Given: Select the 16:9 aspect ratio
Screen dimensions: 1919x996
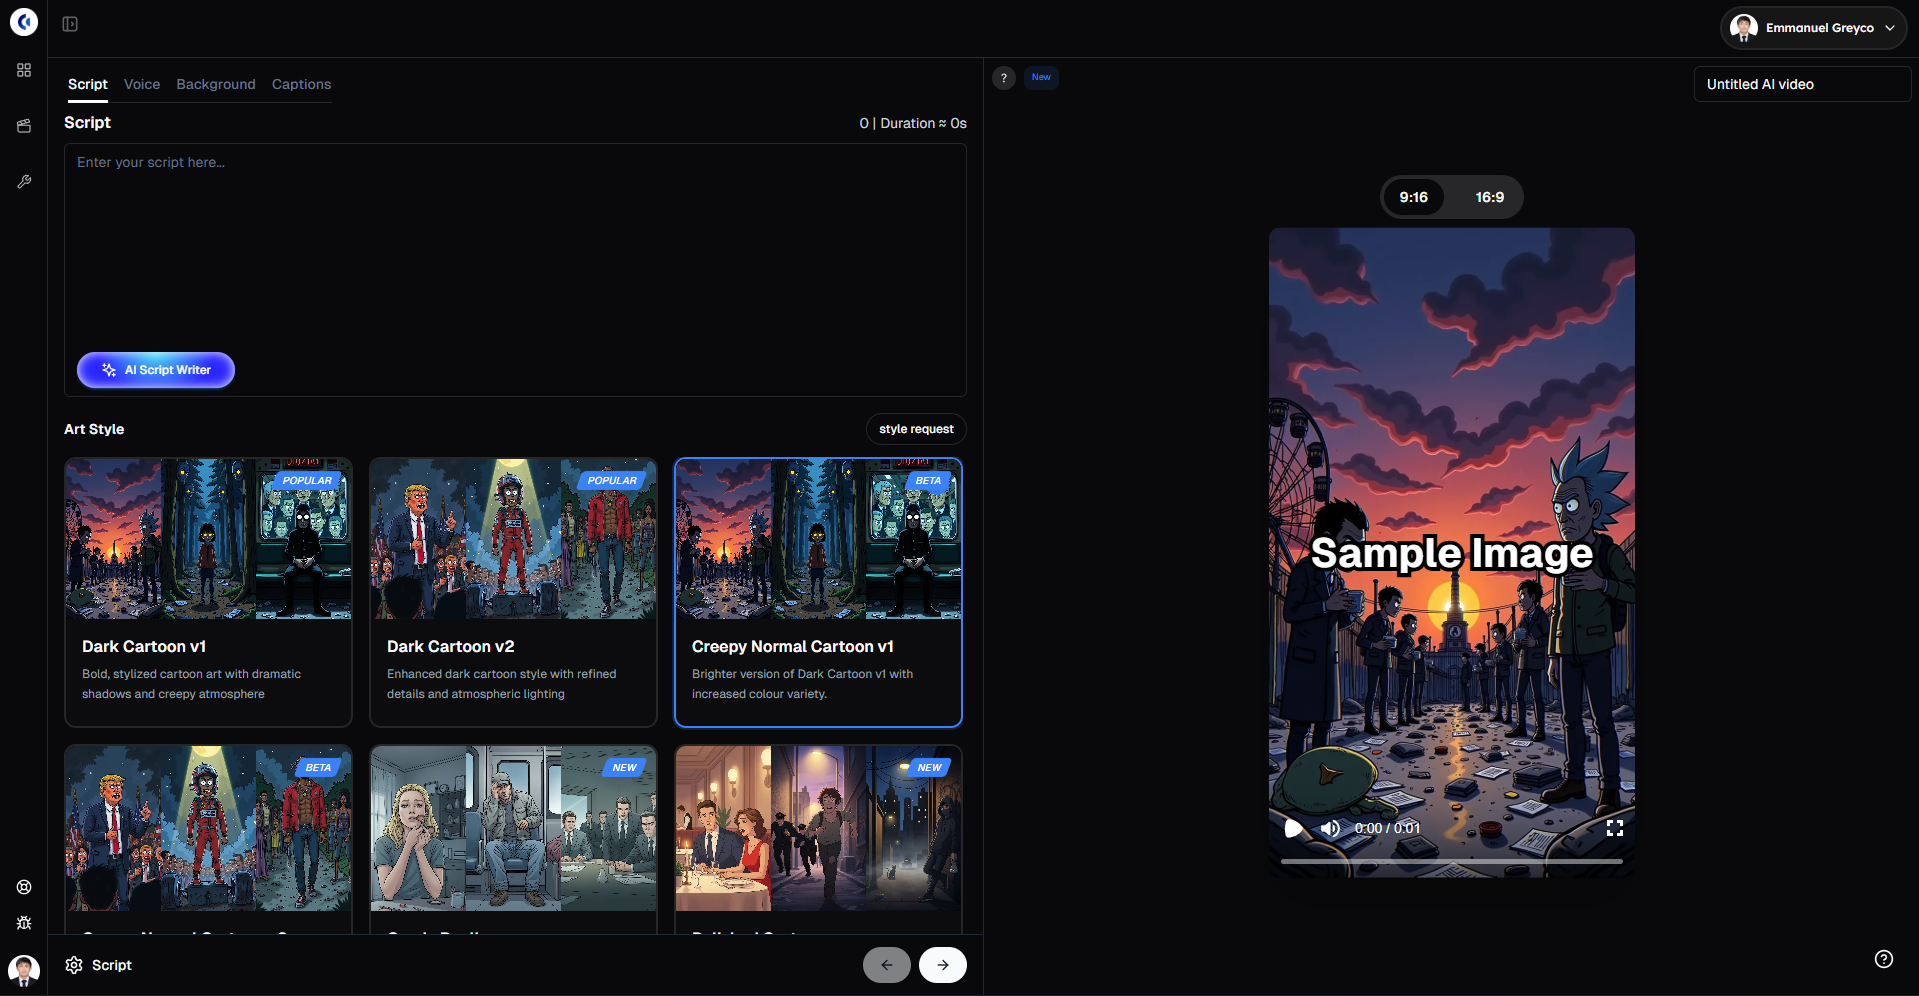Looking at the screenshot, I should click(1490, 197).
